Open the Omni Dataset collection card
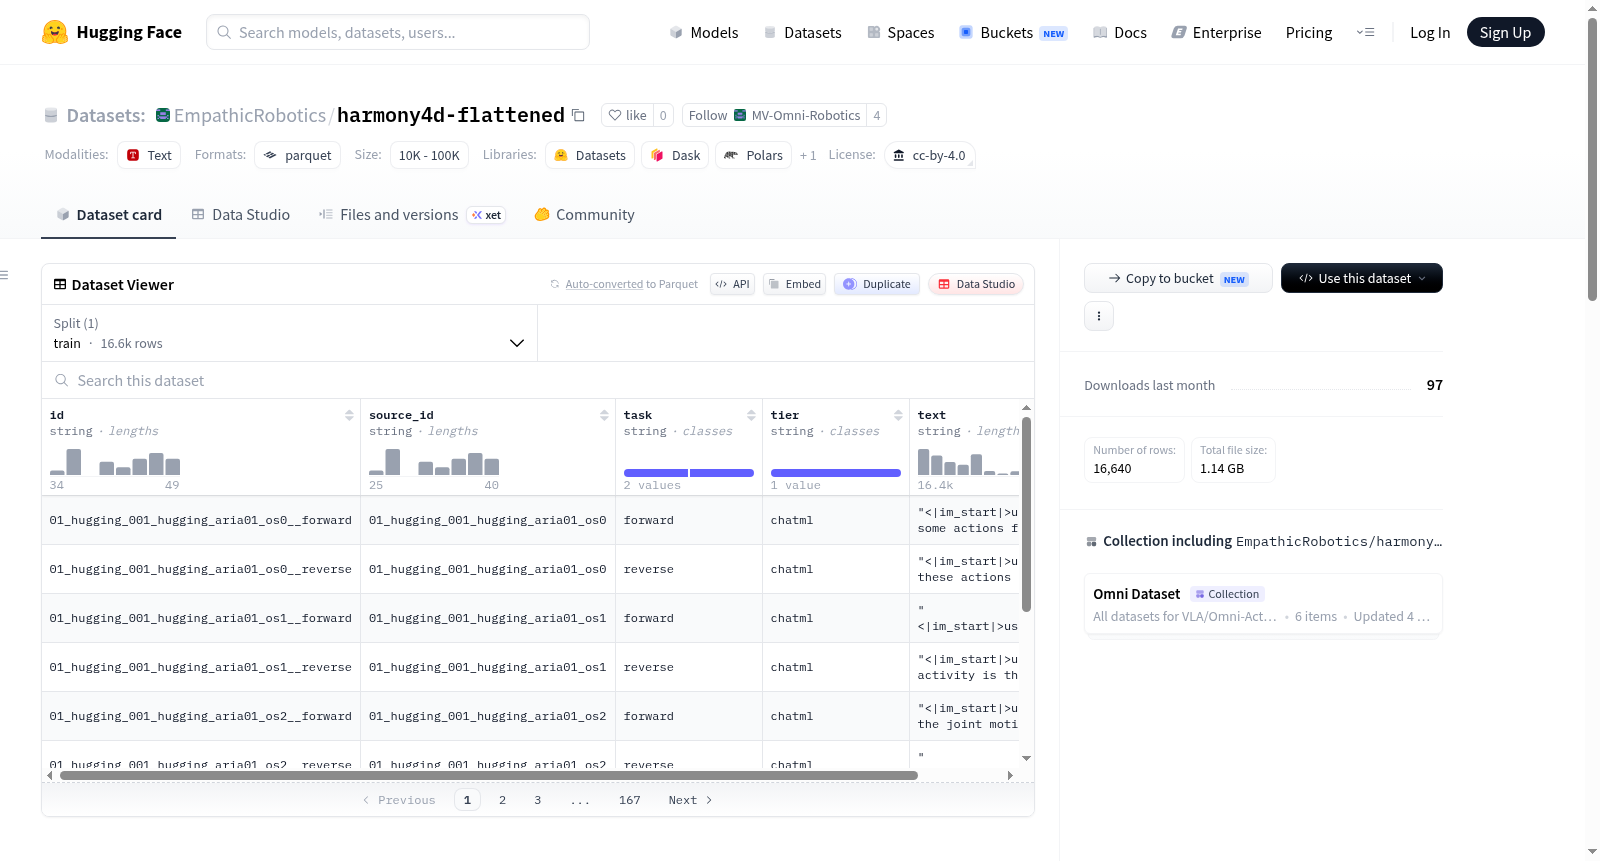Screen dimensions: 1600x861 pos(1263,604)
